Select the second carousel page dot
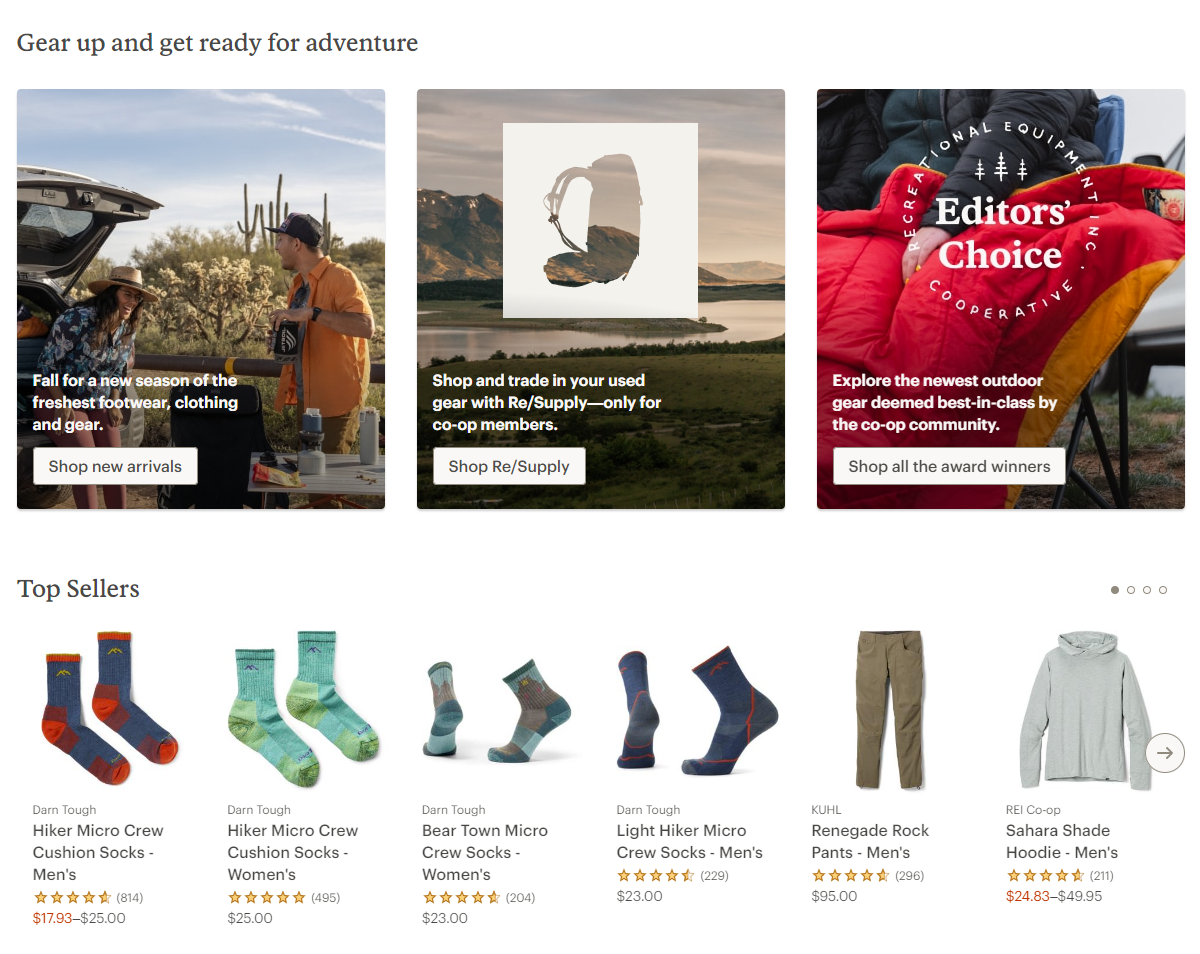 (1131, 590)
